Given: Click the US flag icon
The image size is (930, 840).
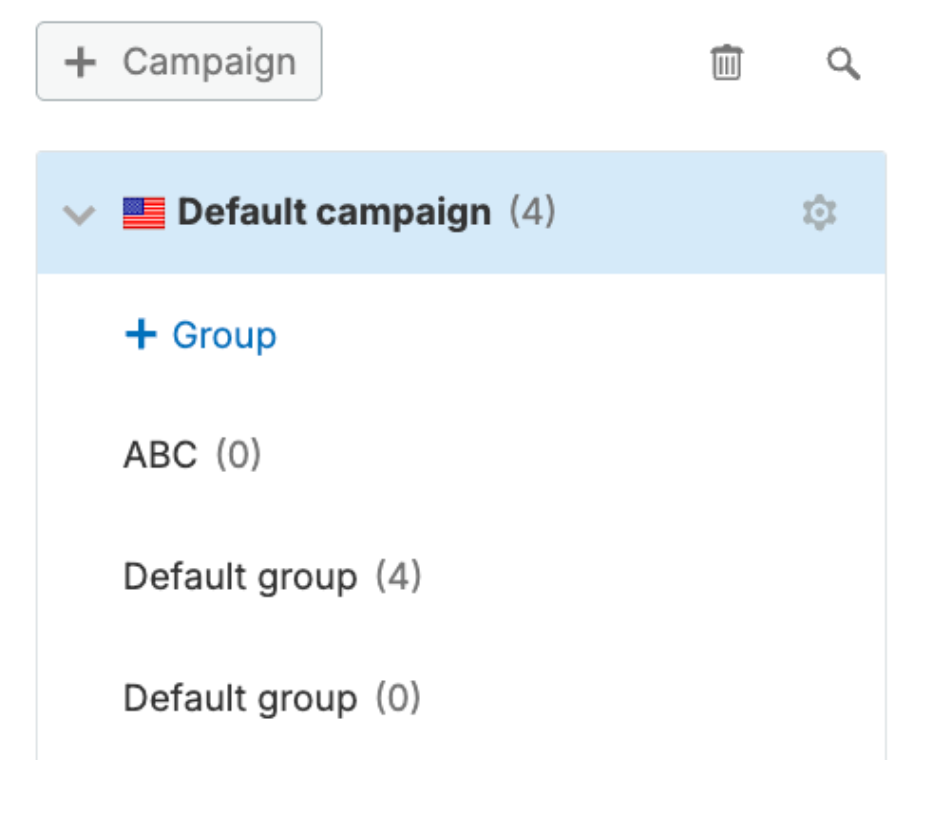Looking at the screenshot, I should pos(144,213).
